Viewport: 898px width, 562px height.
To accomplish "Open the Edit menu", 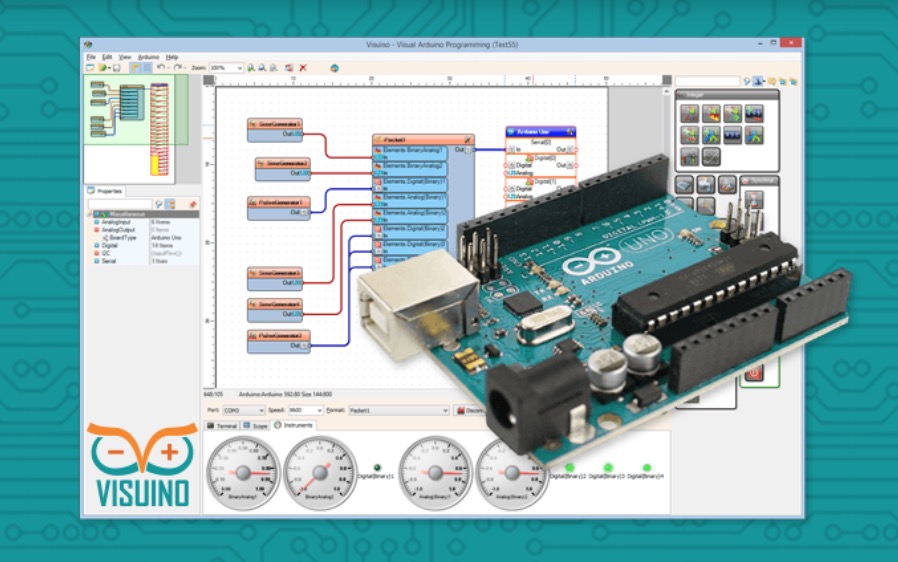I will click(x=107, y=57).
